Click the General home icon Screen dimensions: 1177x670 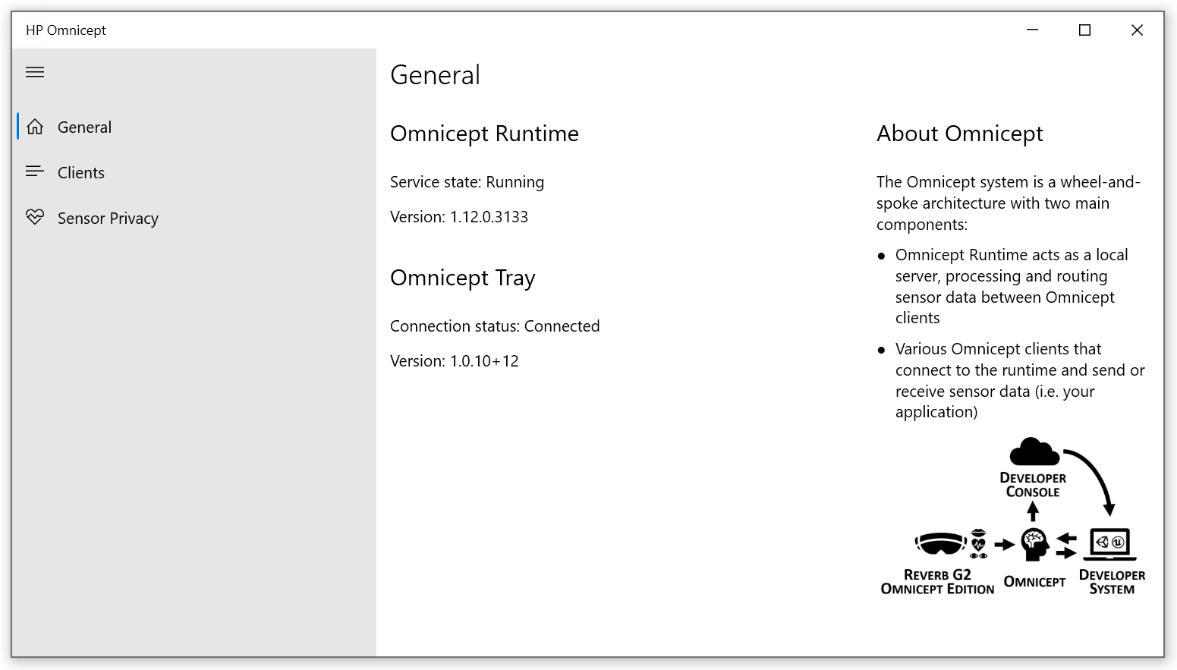pos(35,127)
